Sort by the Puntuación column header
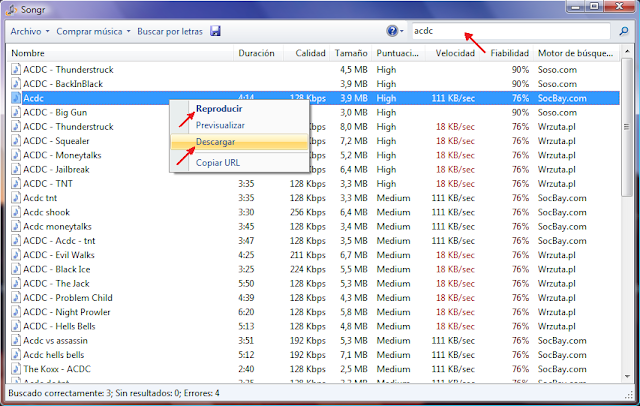The image size is (640, 406). coord(398,53)
